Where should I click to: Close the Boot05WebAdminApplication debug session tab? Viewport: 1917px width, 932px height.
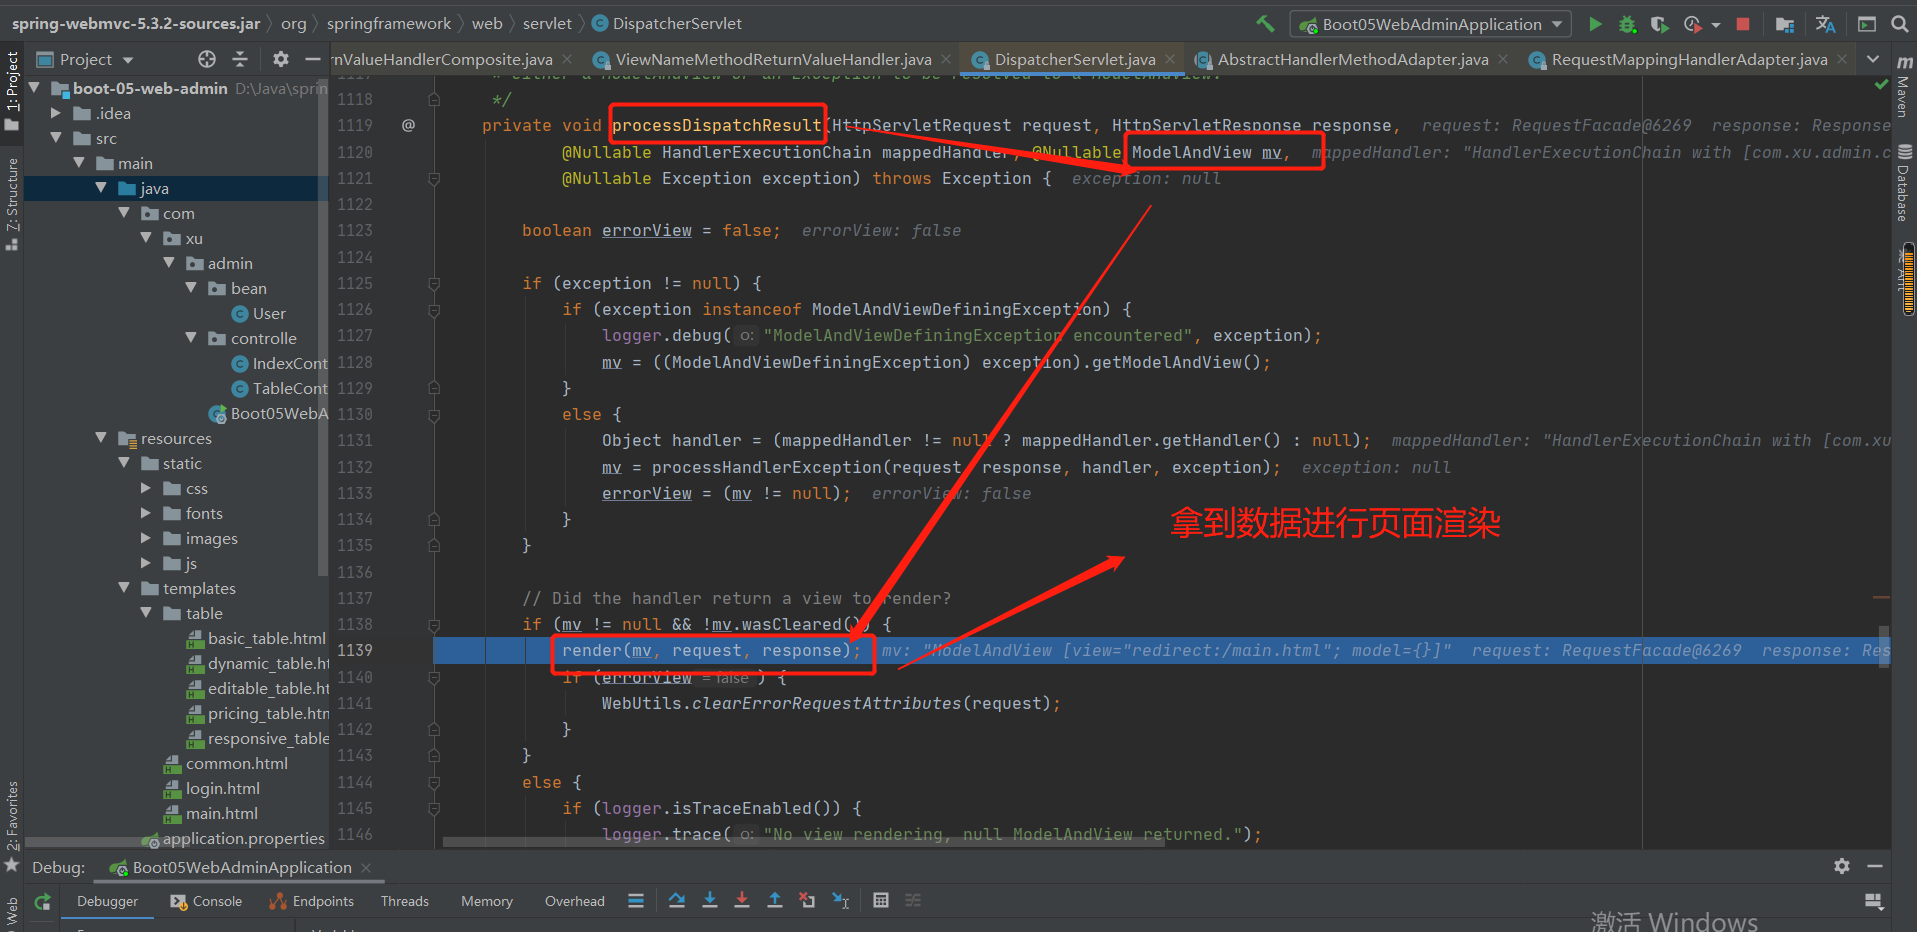366,867
